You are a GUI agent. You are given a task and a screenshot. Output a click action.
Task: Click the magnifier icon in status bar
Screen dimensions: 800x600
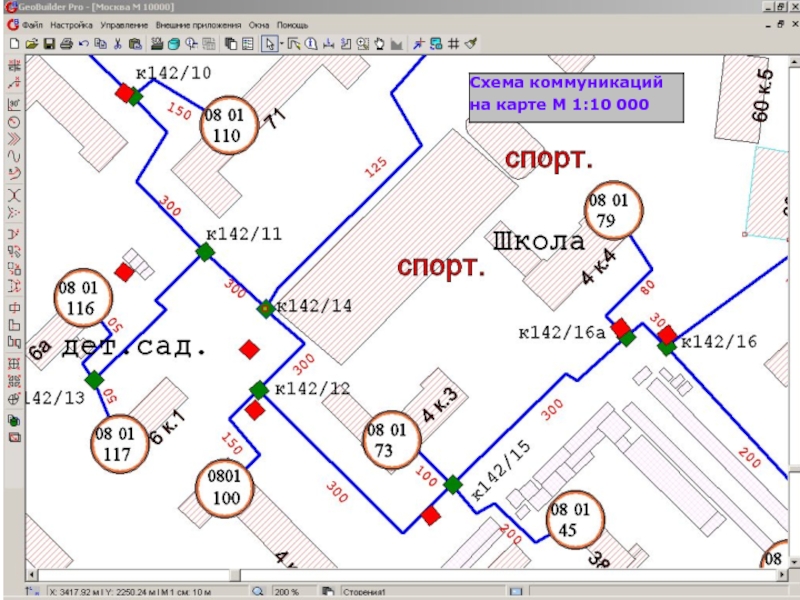coord(257,591)
